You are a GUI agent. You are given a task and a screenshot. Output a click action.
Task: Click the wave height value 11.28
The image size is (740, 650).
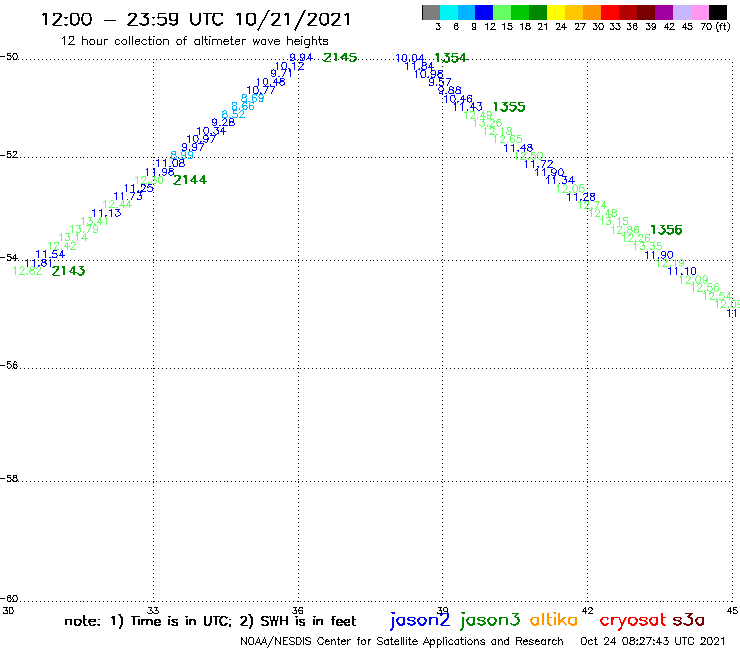coord(581,197)
